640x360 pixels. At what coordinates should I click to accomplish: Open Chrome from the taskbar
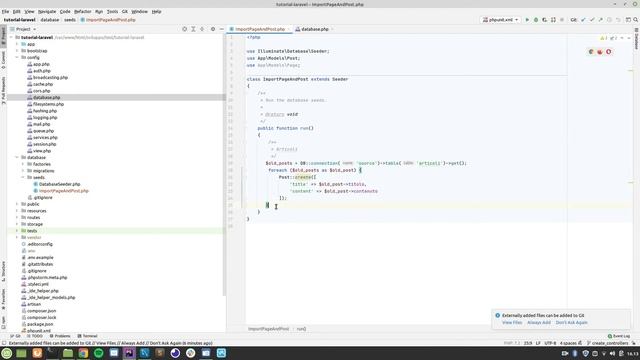(83, 353)
